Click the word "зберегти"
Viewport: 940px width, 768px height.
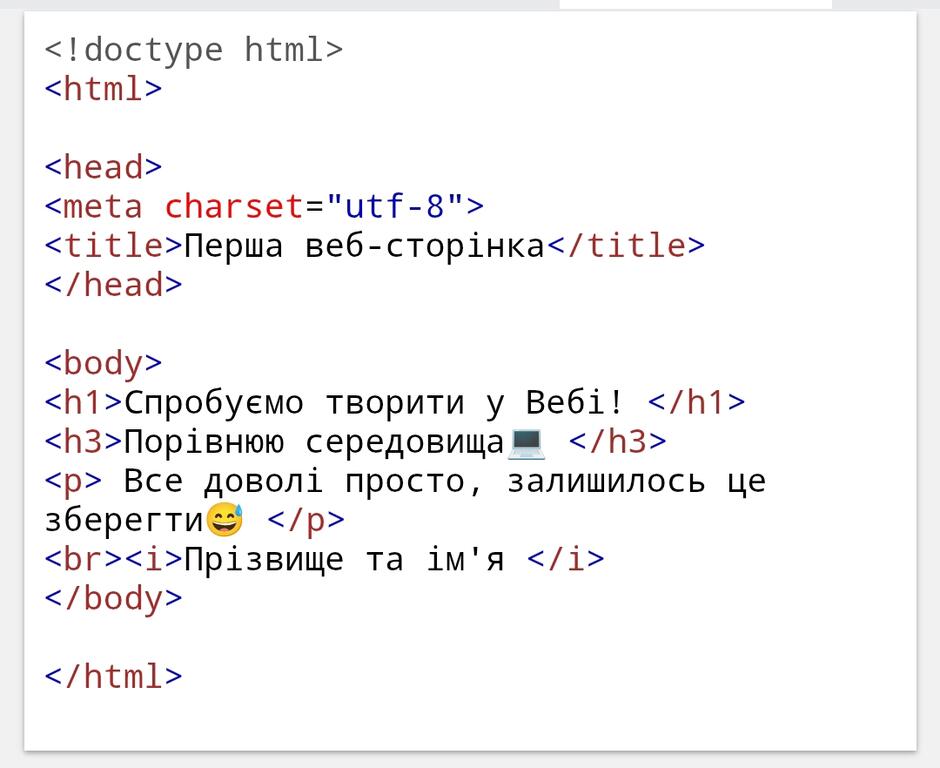[x=124, y=521]
